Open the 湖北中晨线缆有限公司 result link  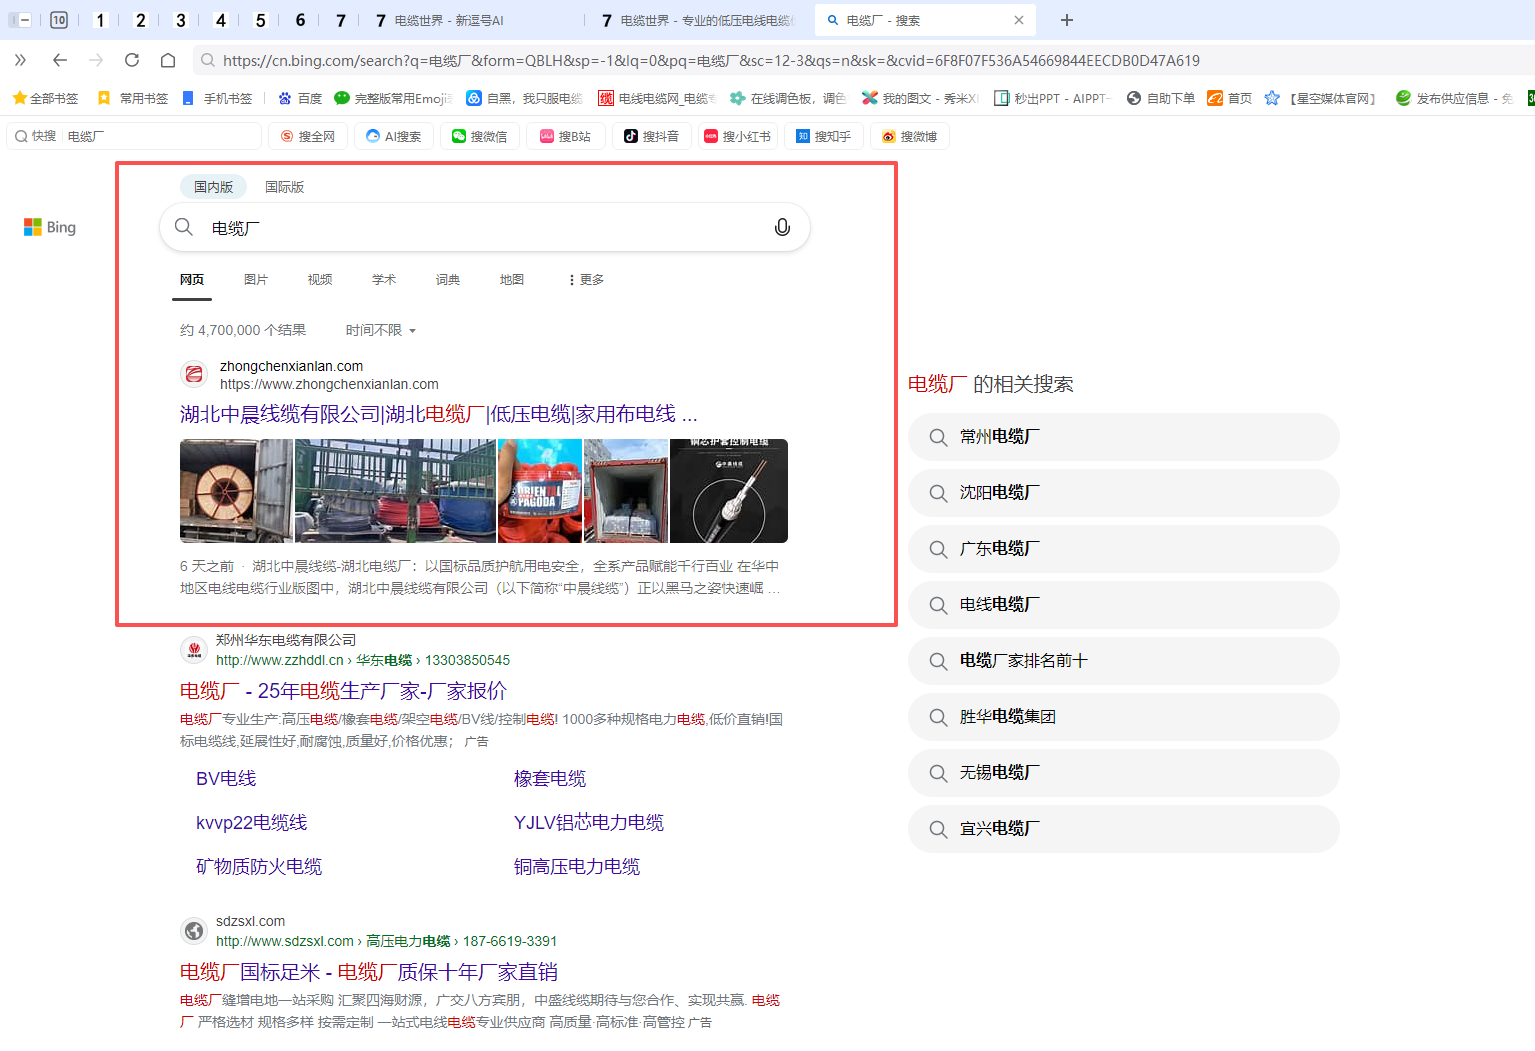tap(438, 412)
